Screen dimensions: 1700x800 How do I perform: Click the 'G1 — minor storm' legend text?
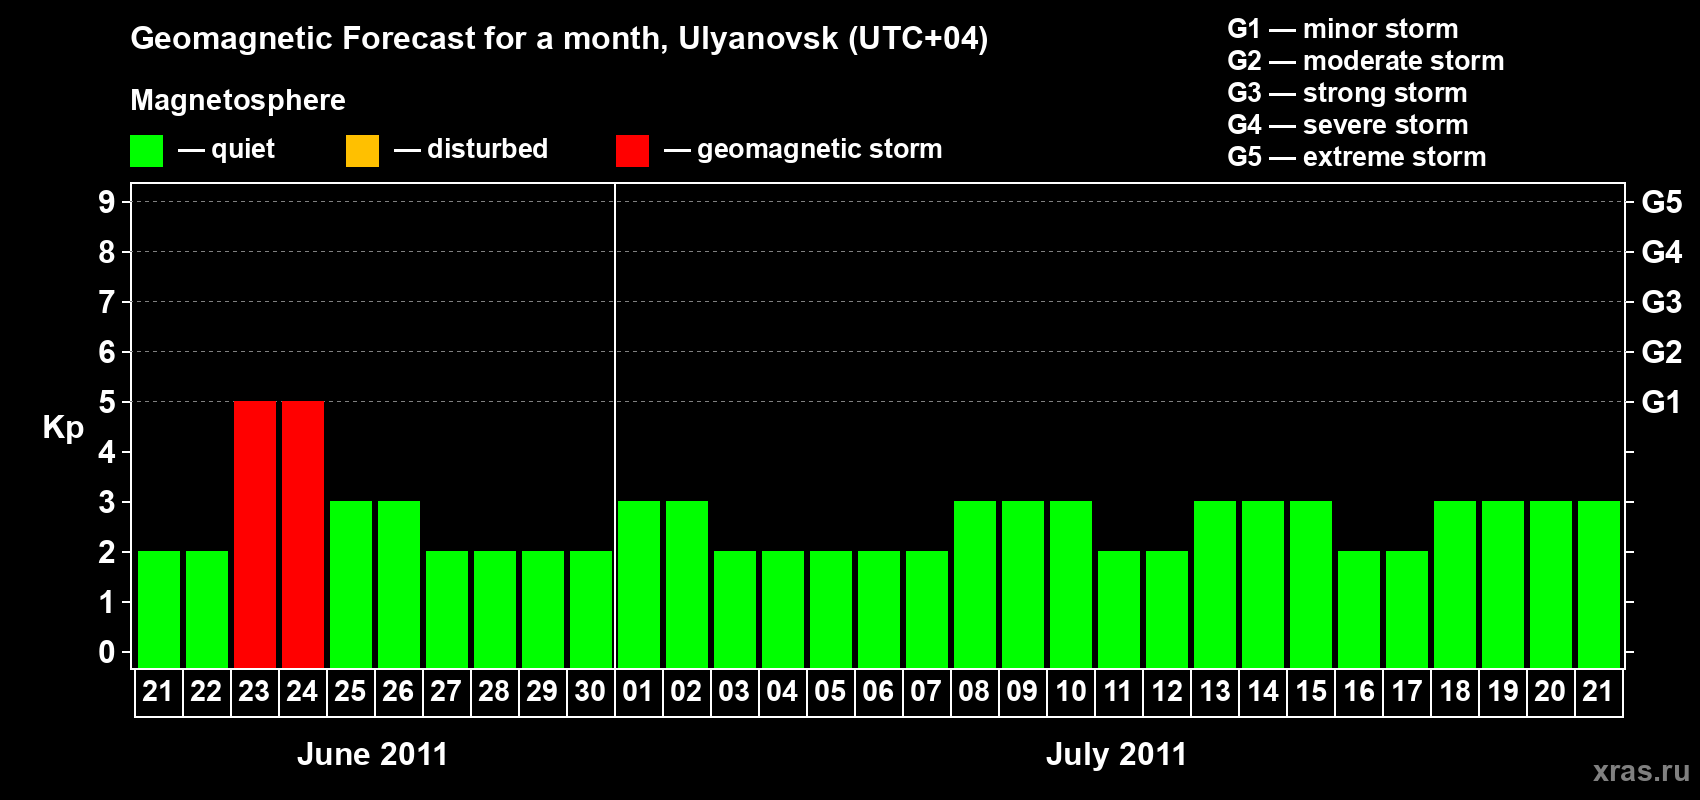tap(1343, 29)
